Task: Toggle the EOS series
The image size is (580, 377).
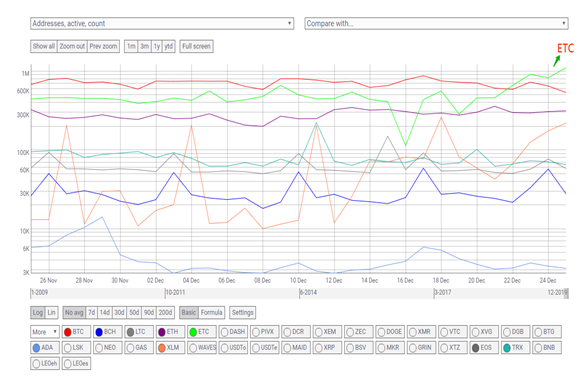Action: [x=485, y=348]
